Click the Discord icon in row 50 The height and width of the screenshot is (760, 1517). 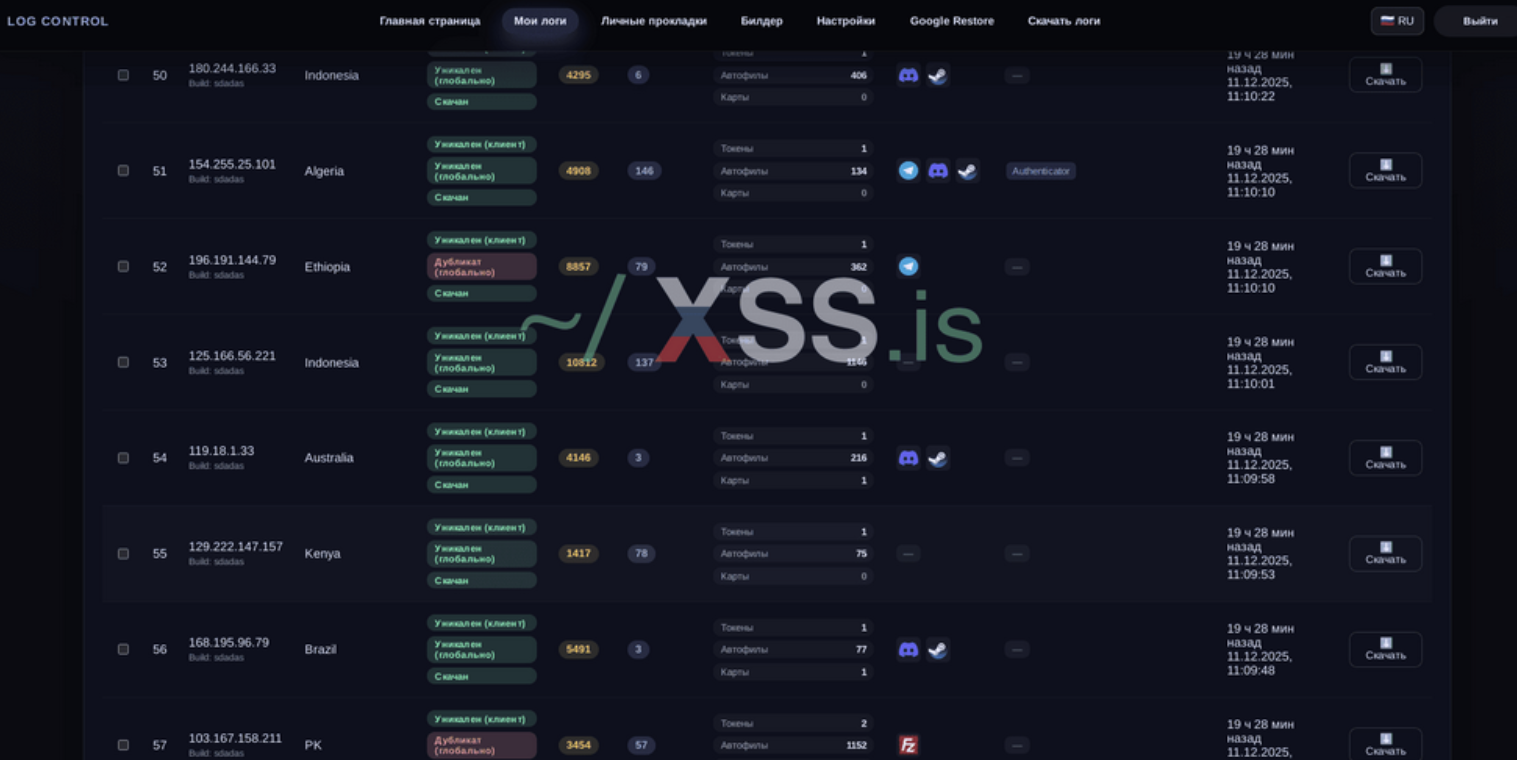pos(908,75)
